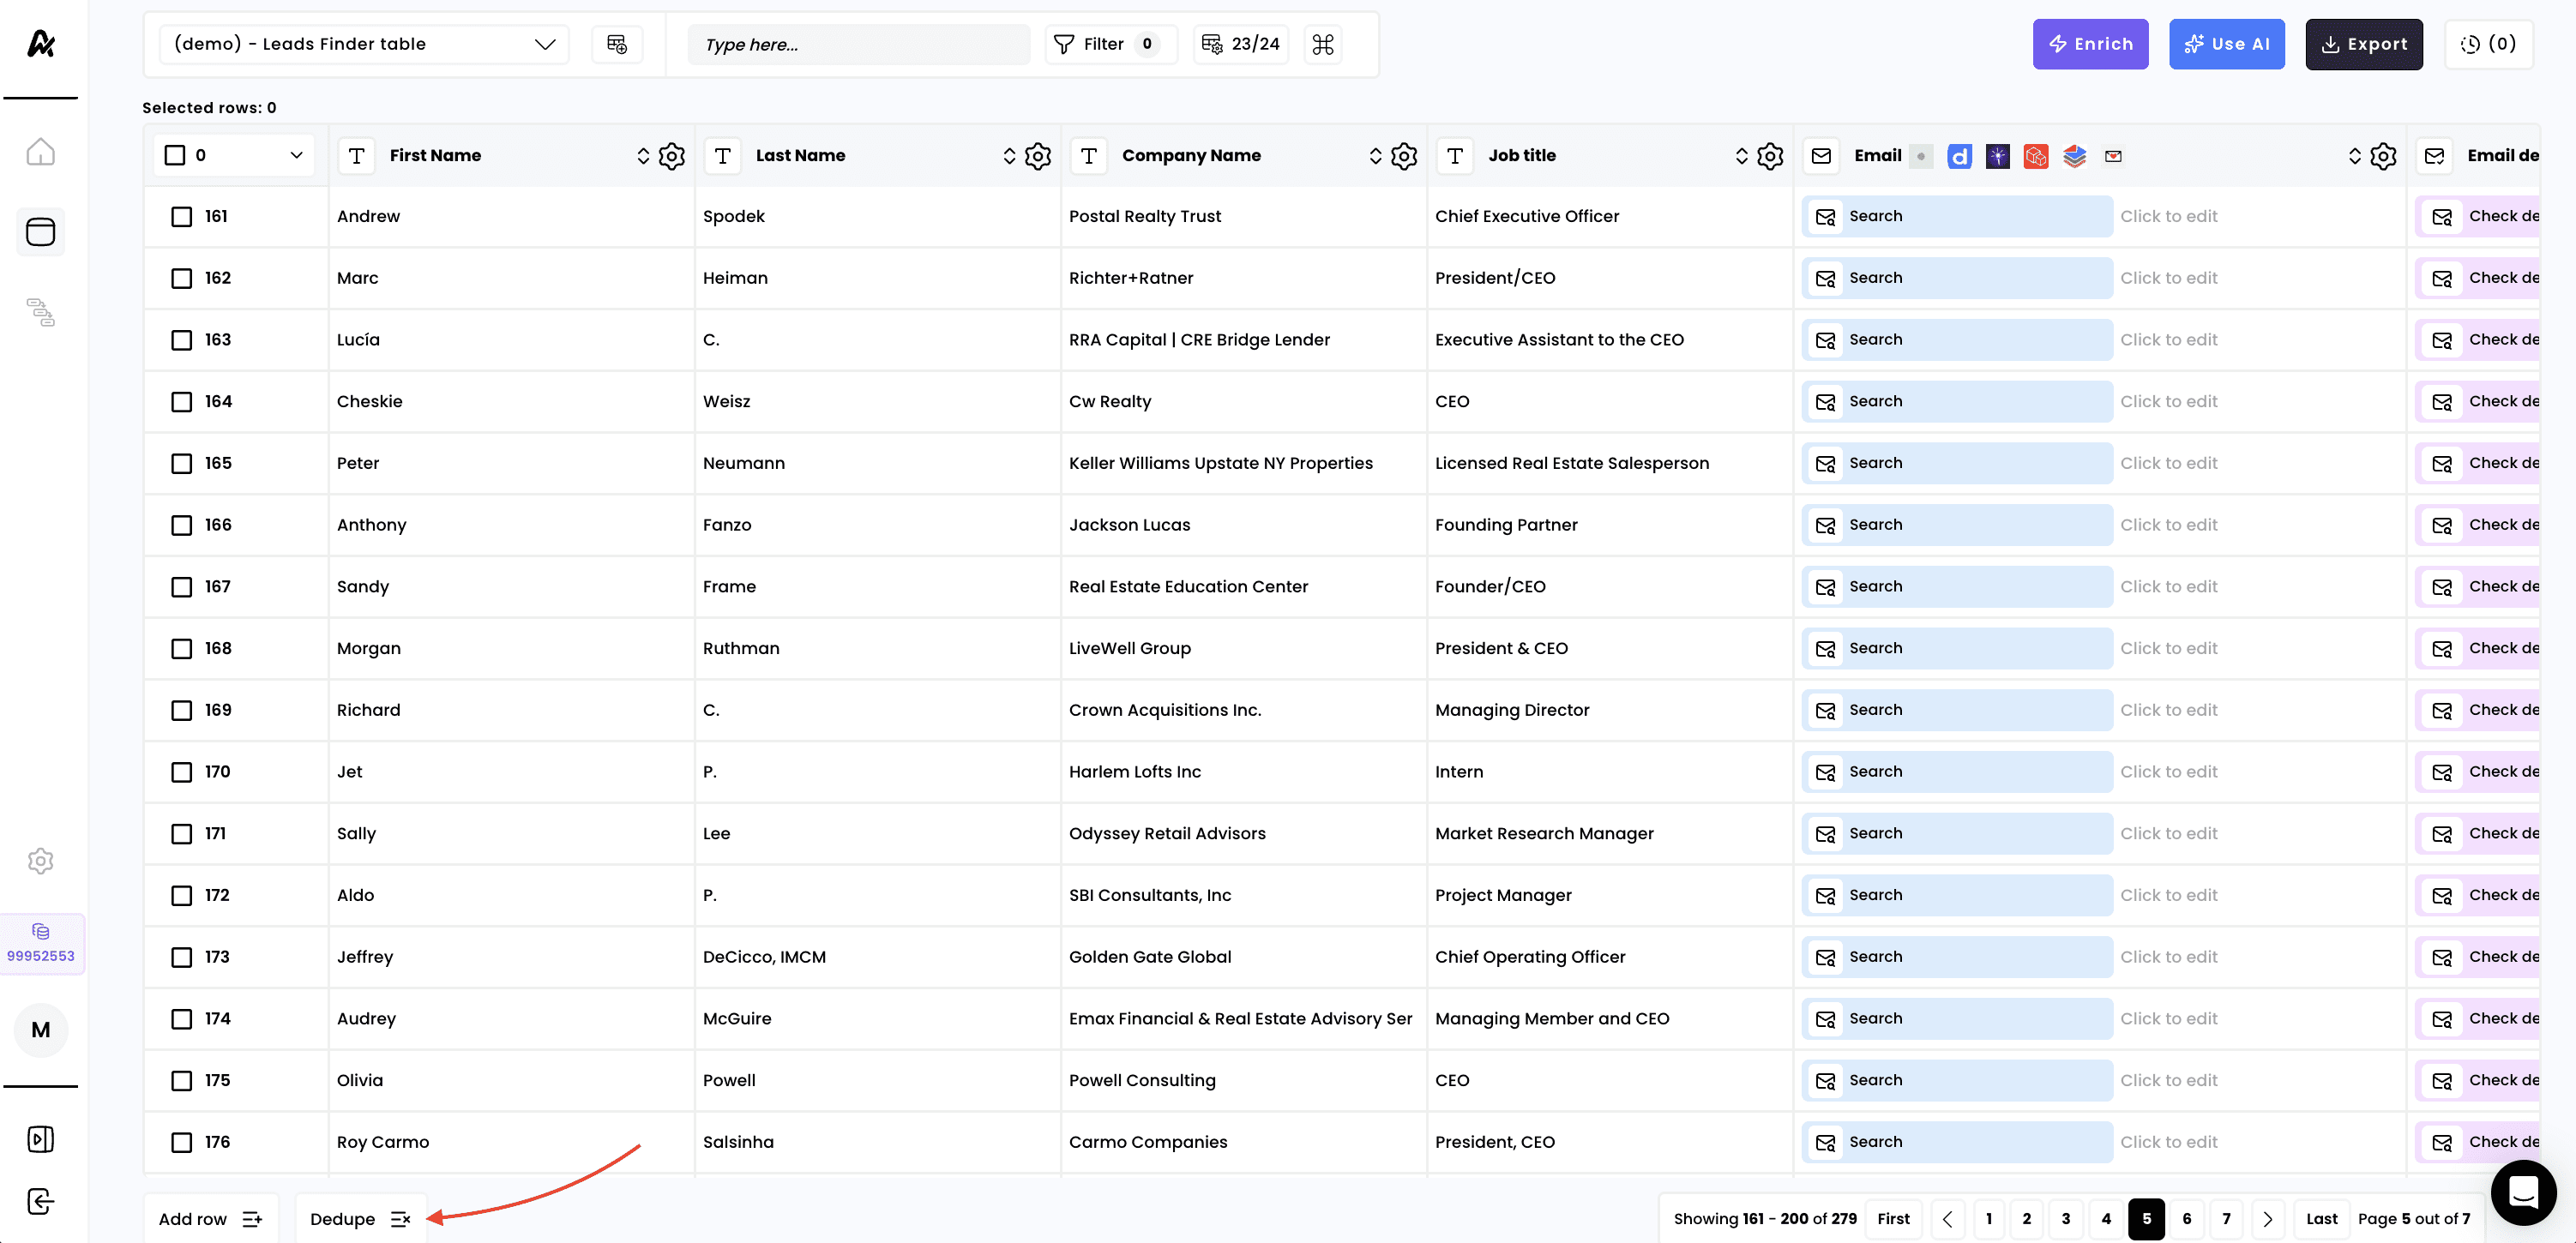
Task: Click the Dedupe button
Action: tap(360, 1219)
